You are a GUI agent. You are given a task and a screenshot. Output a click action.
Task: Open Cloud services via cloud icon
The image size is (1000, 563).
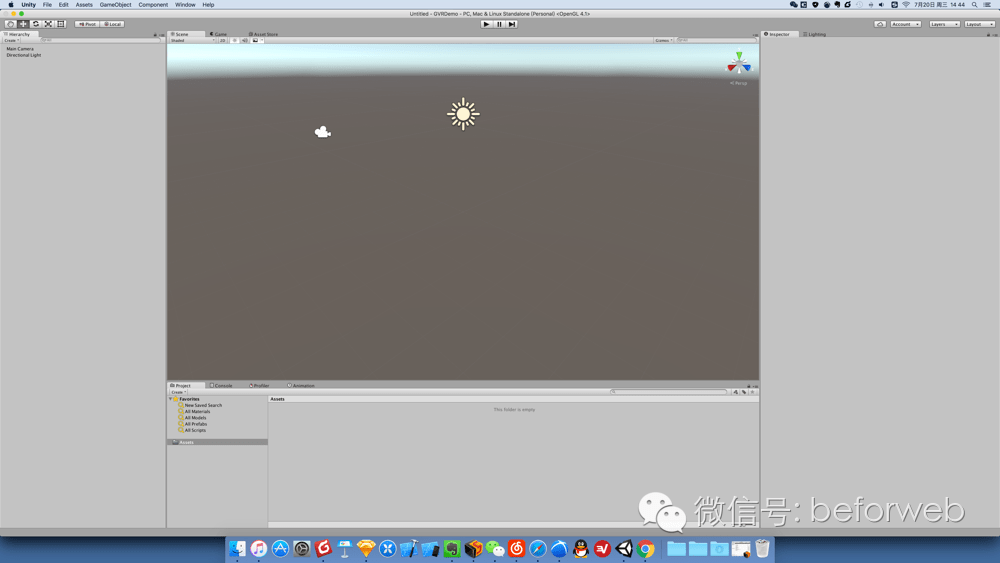[x=880, y=24]
